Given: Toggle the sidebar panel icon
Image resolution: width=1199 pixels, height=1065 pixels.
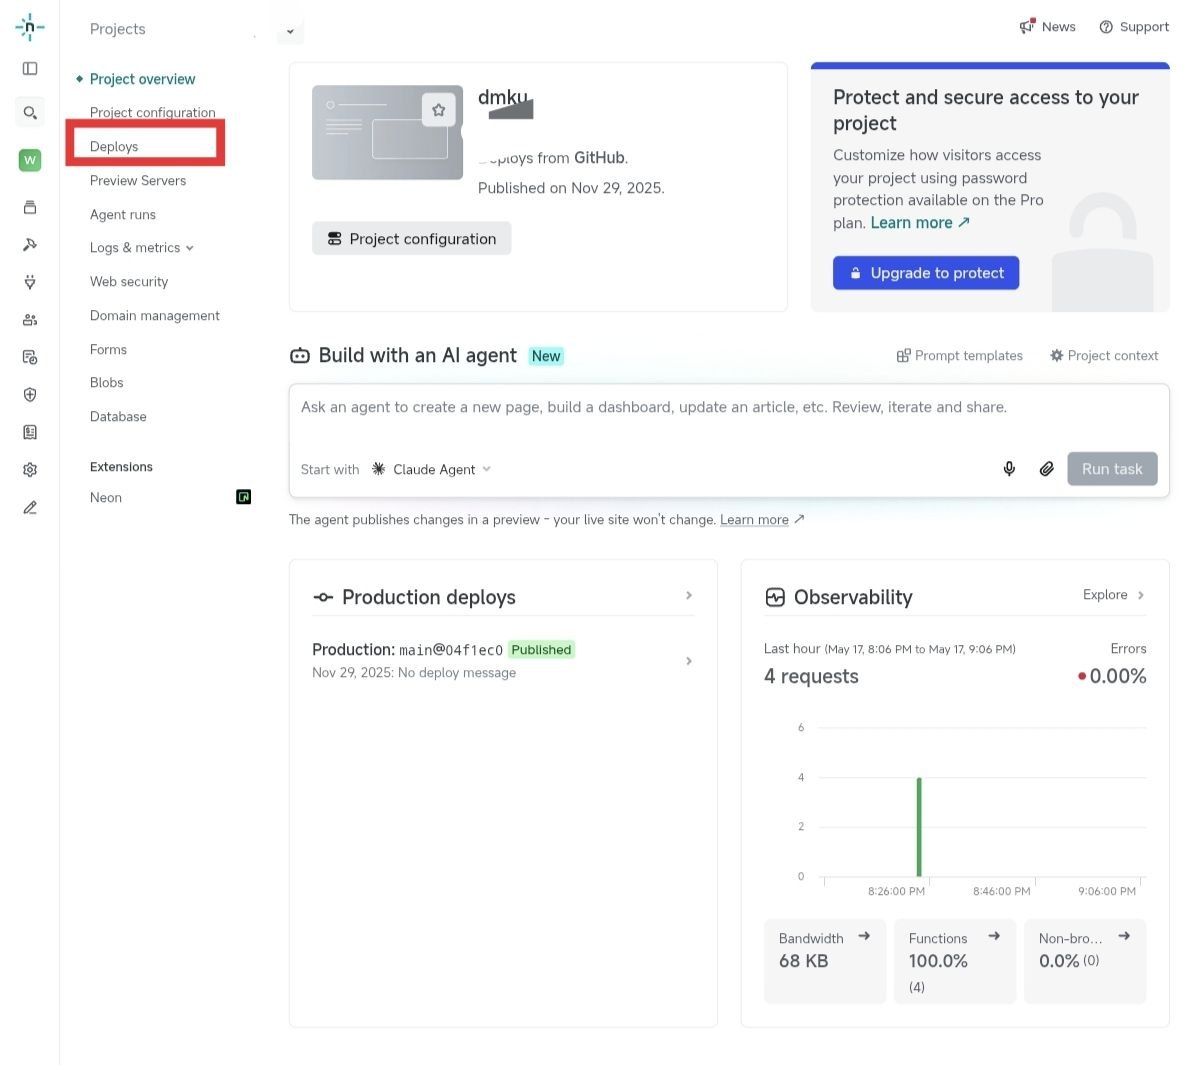Looking at the screenshot, I should pyautogui.click(x=30, y=69).
